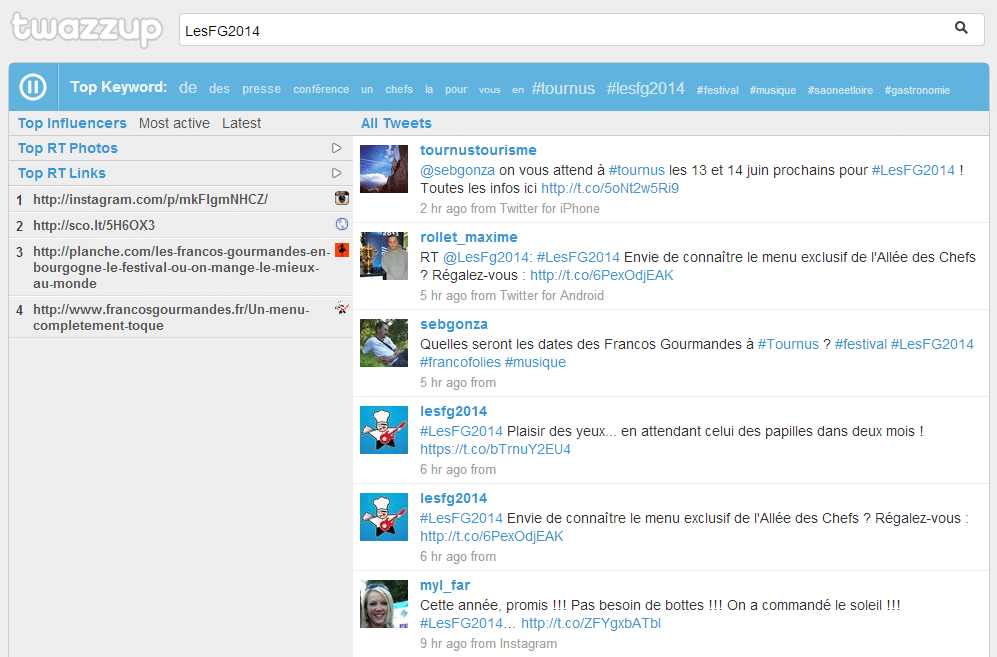Image resolution: width=997 pixels, height=657 pixels.
Task: Click the red favicon beside planche.com link
Action: point(342,250)
